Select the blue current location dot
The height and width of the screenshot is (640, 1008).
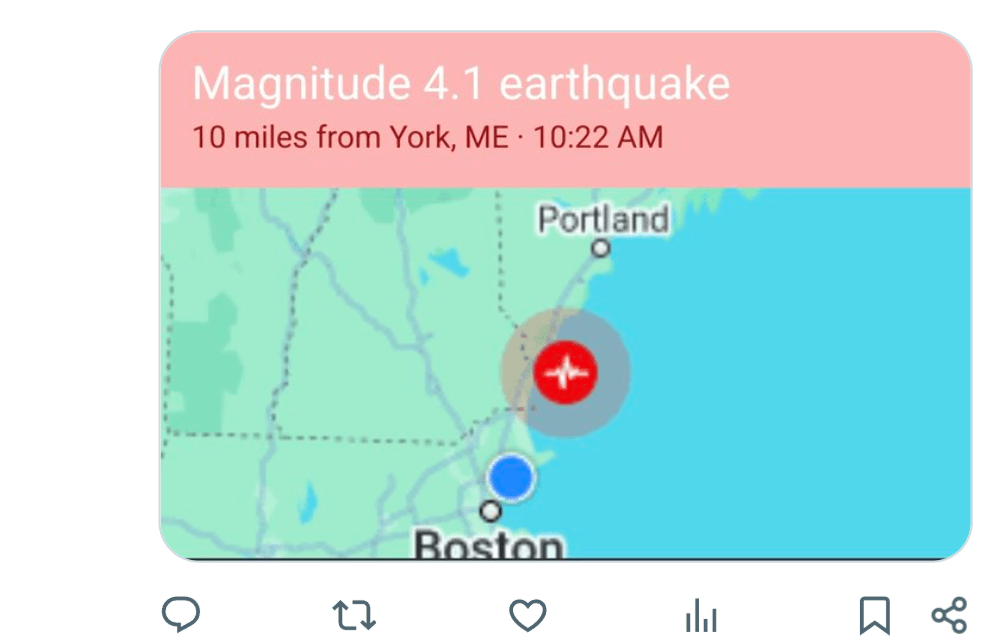point(512,477)
